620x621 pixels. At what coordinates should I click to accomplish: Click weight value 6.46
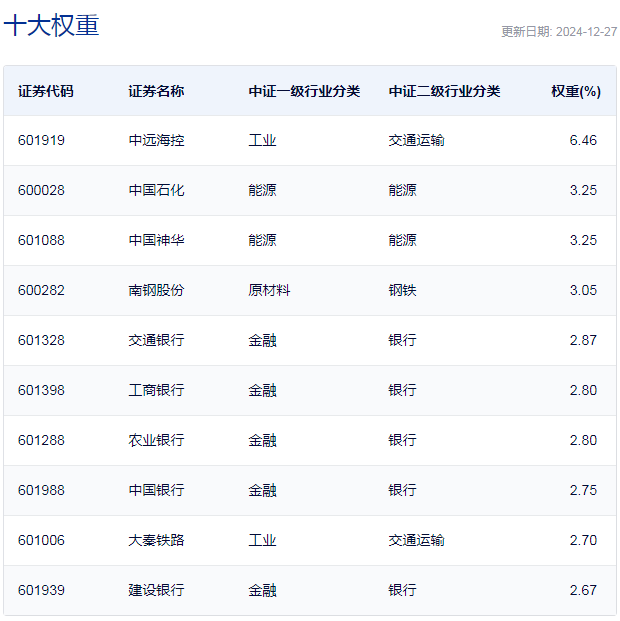click(x=583, y=140)
